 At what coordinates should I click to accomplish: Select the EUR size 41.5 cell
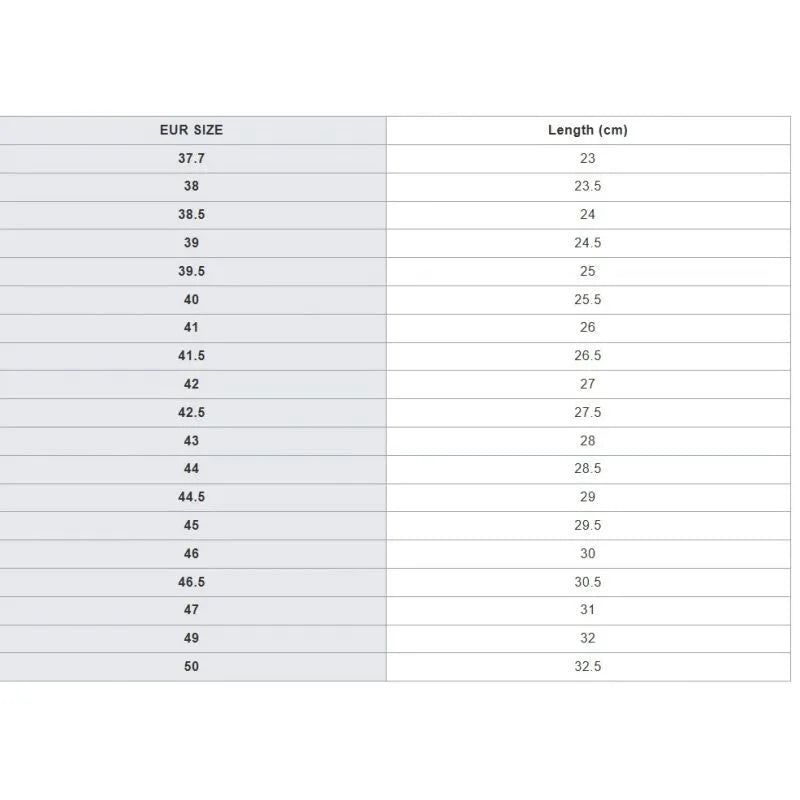pos(191,356)
